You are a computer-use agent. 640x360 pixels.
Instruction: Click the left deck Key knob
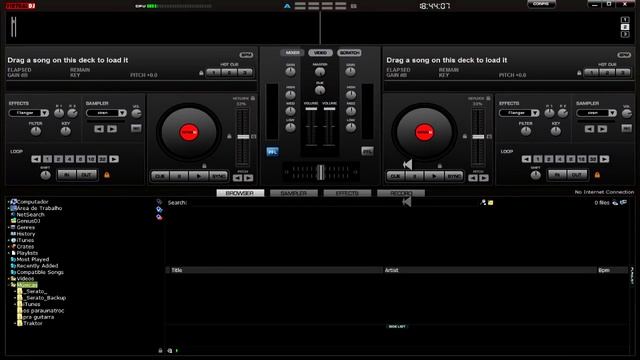(65, 131)
